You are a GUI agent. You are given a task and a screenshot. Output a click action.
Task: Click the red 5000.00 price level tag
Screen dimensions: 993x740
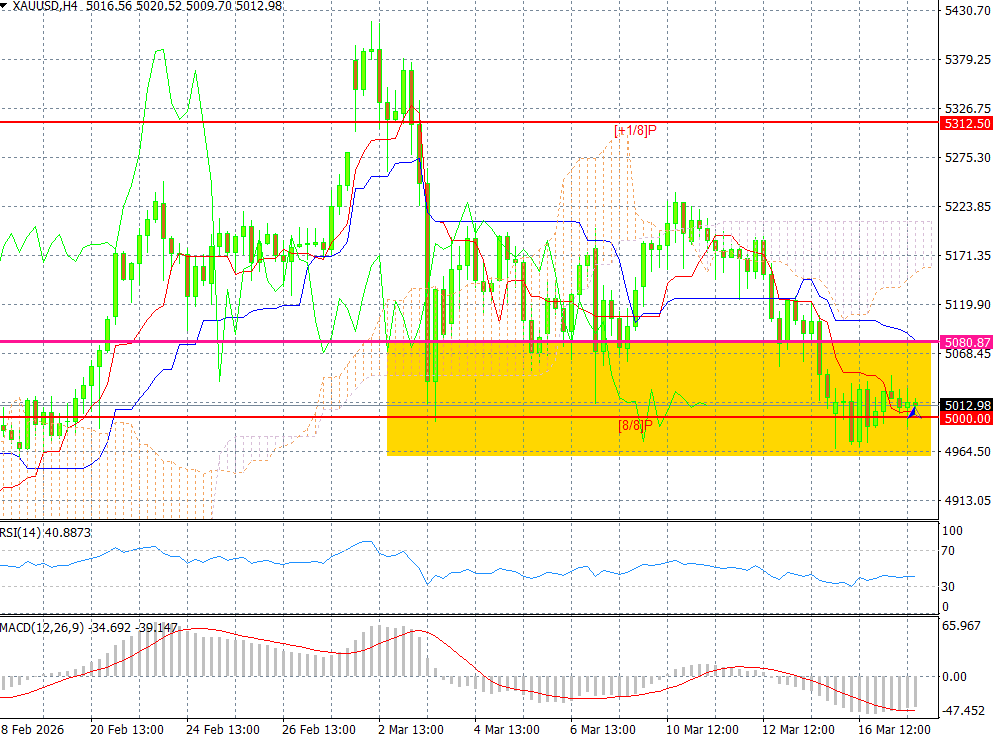pos(967,418)
